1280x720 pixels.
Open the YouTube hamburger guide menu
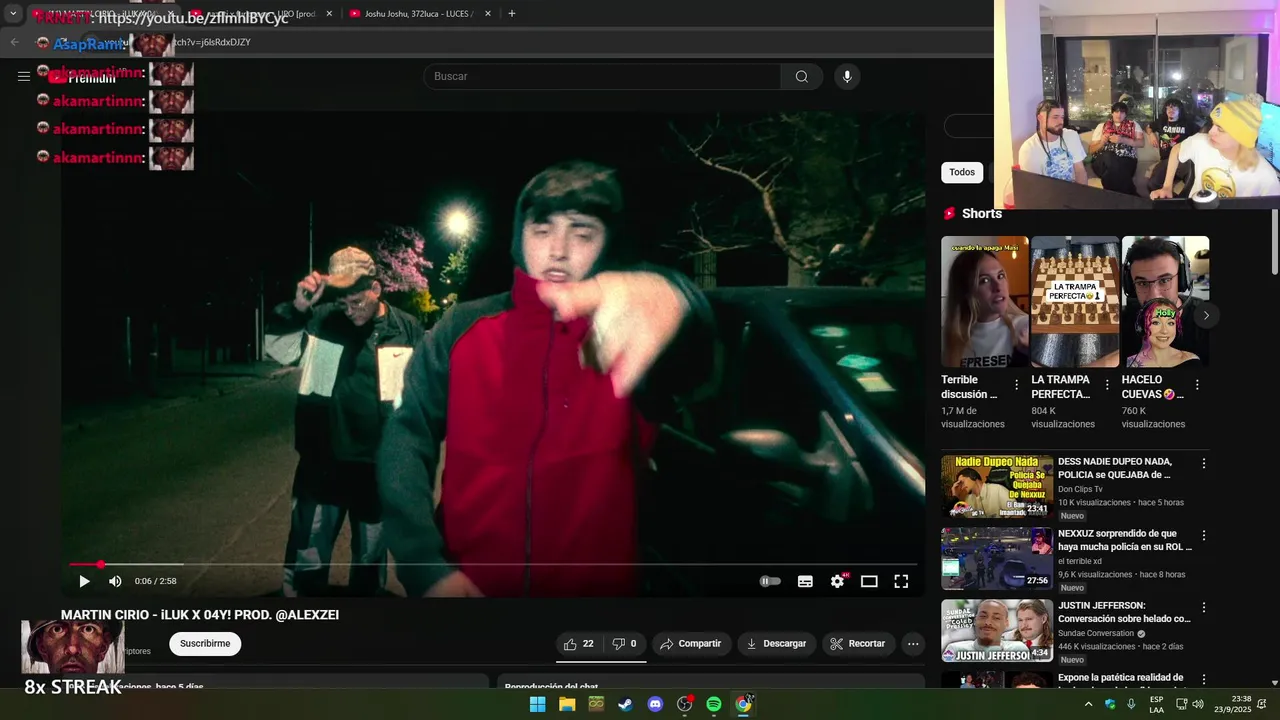pyautogui.click(x=24, y=76)
